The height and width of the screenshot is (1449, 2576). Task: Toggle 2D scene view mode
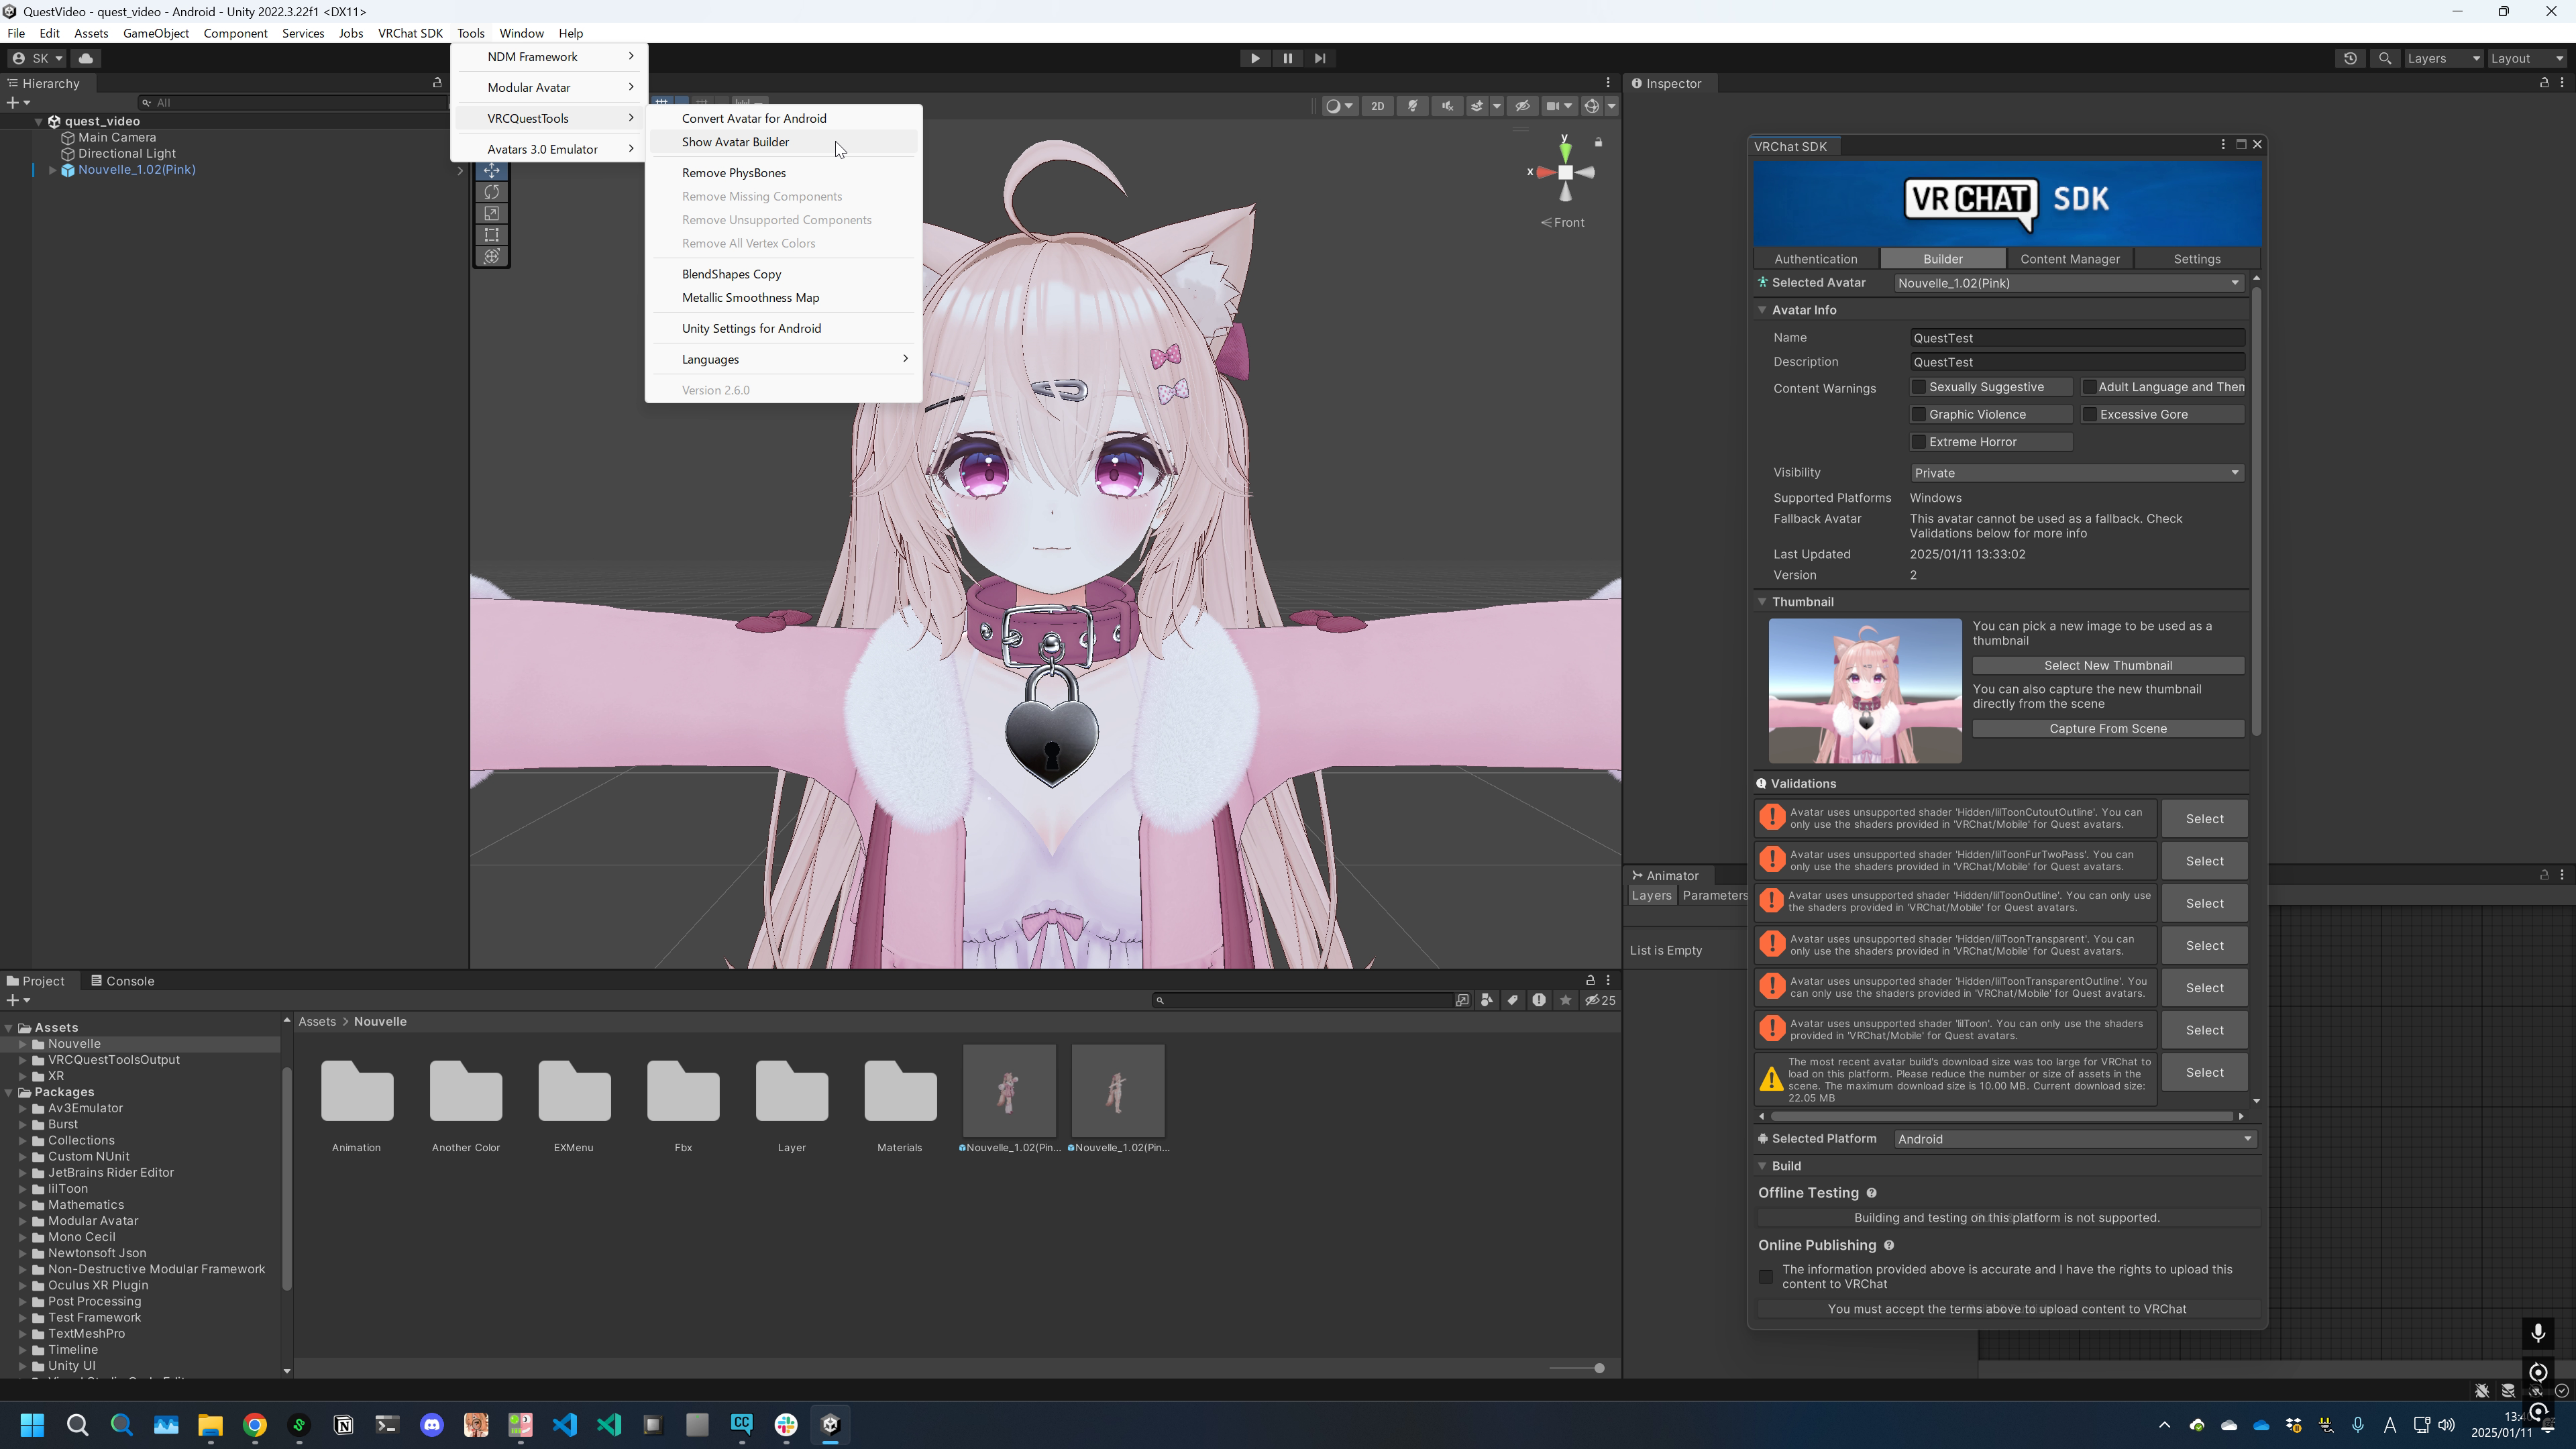coord(1377,106)
